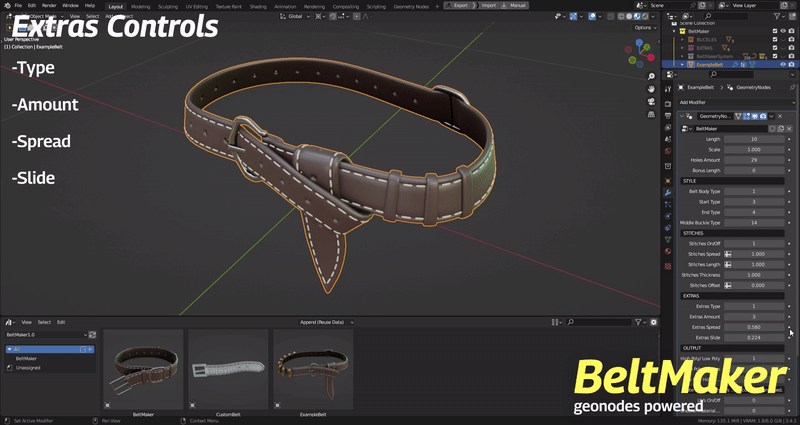Switch perspective/orthographic grid icon in viewport
The image size is (800, 425).
[x=652, y=115]
